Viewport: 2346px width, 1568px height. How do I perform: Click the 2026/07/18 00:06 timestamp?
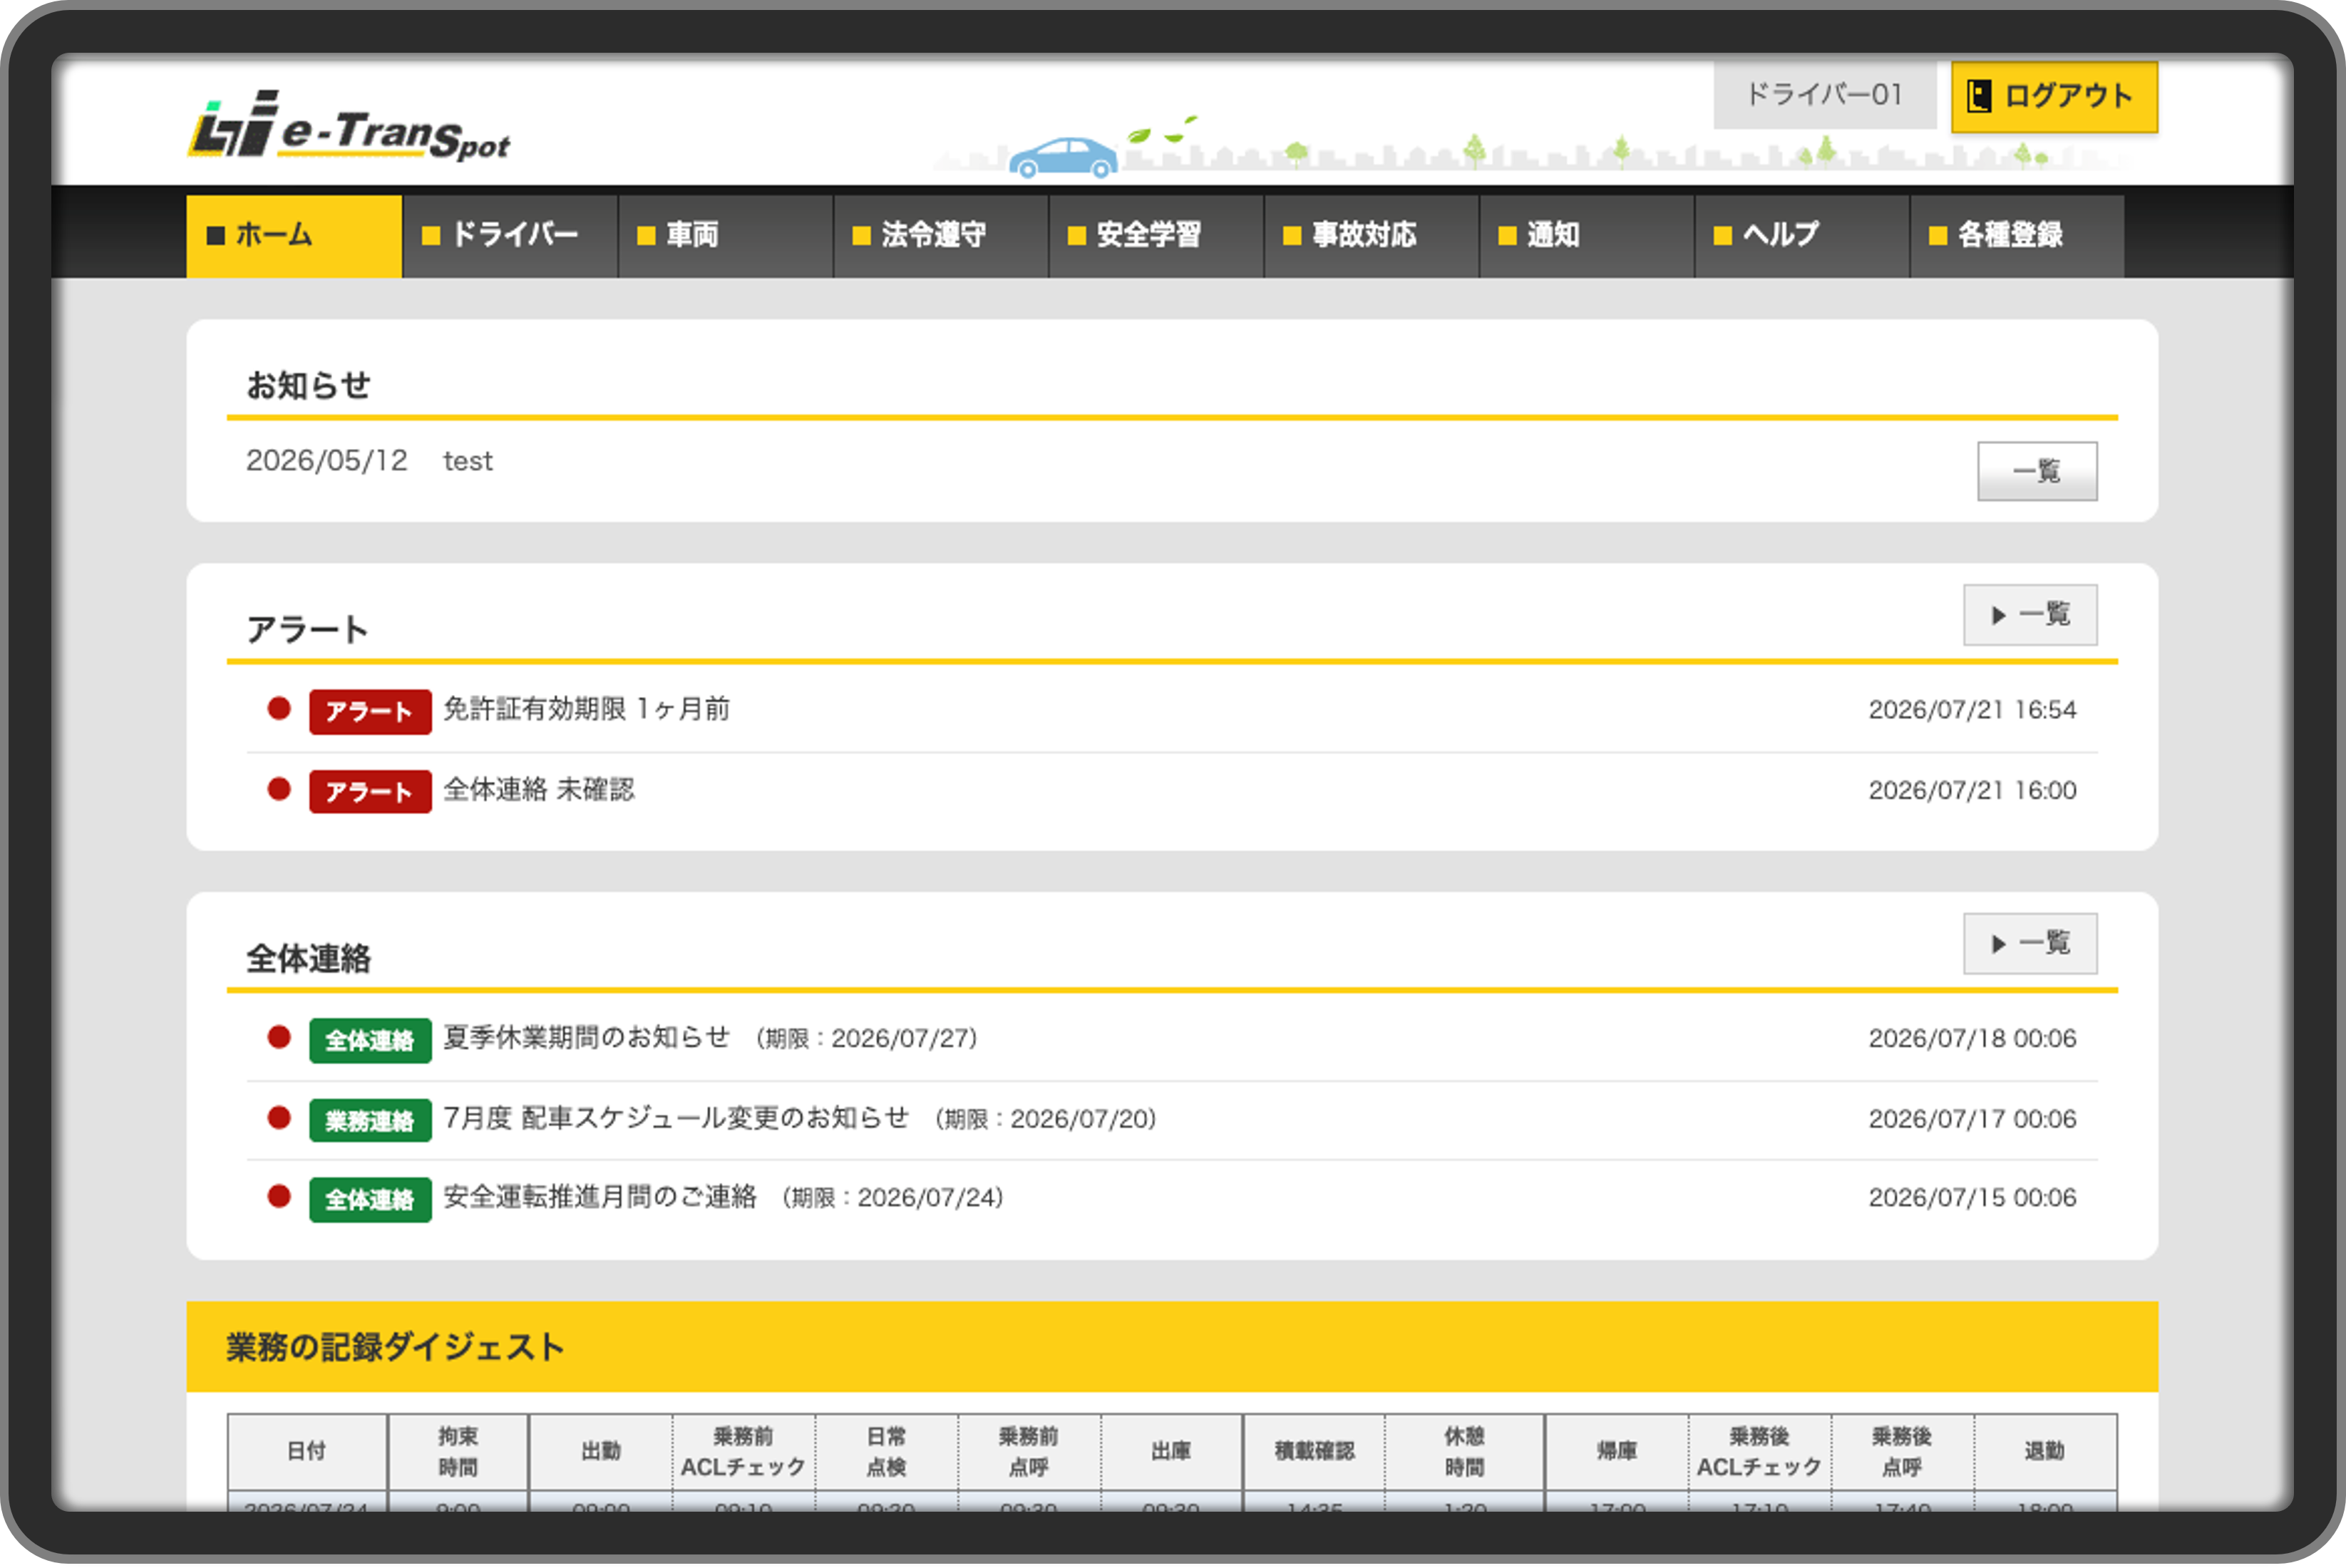[x=1972, y=1038]
